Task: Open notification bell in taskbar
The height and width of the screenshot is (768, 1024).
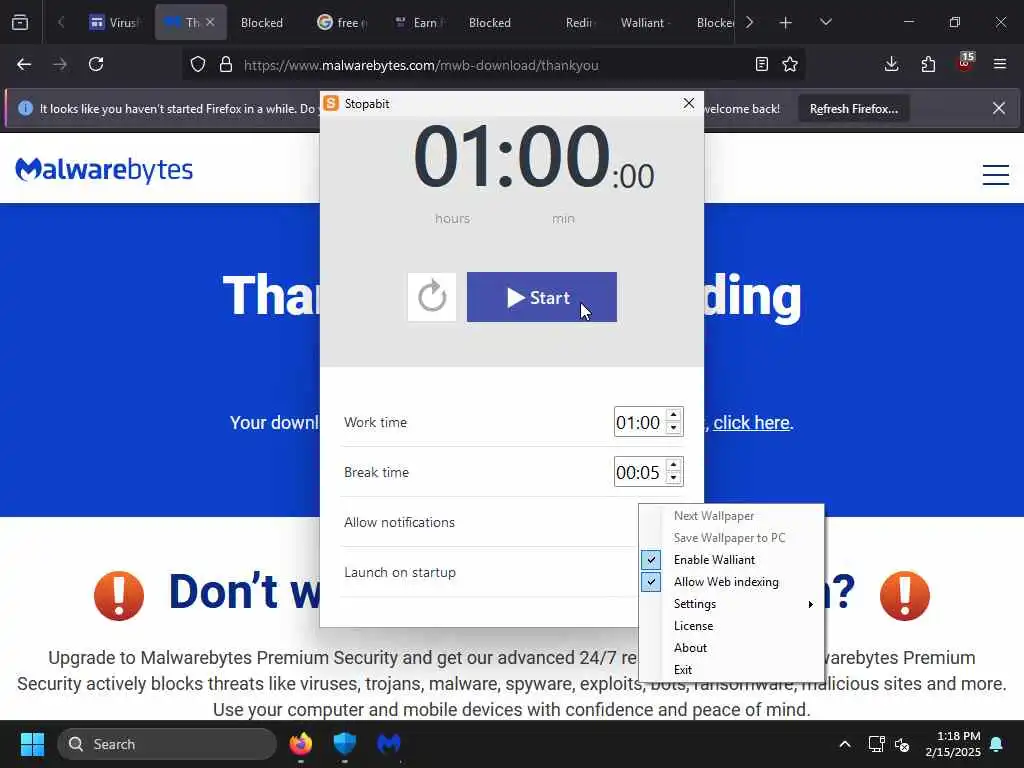Action: (x=997, y=744)
